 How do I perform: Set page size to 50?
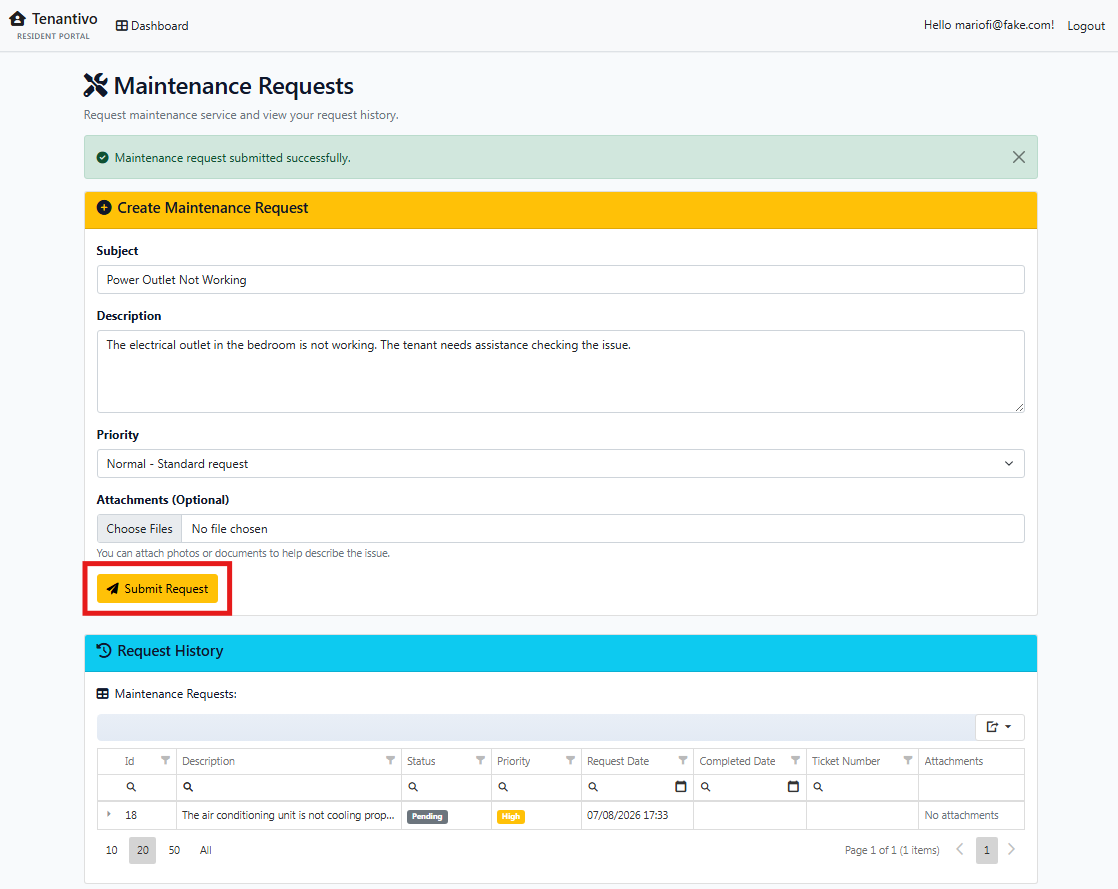174,850
